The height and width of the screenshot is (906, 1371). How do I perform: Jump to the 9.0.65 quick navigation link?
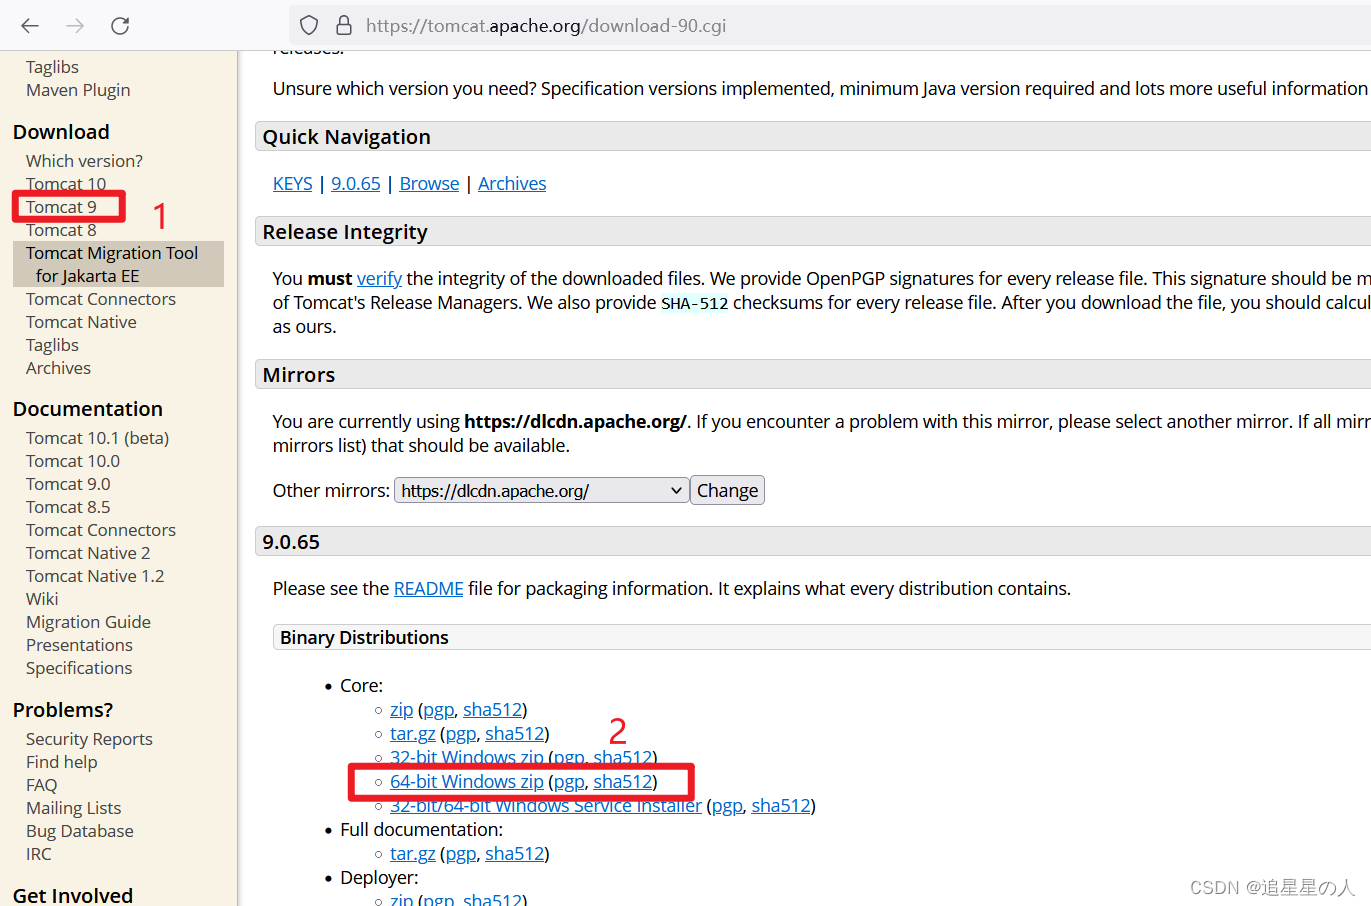(x=356, y=184)
